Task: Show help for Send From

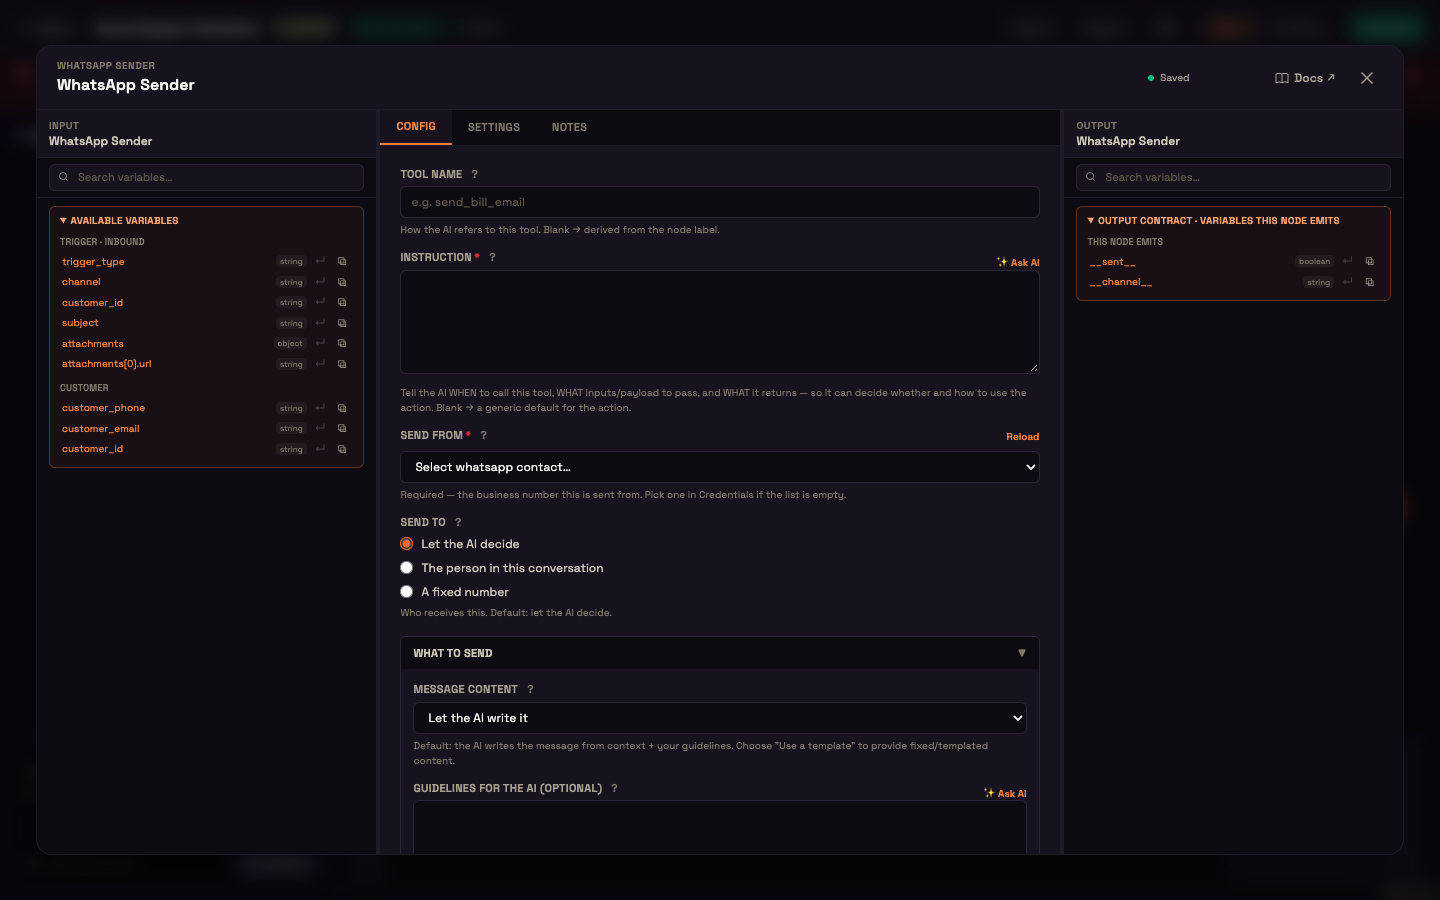Action: [483, 435]
